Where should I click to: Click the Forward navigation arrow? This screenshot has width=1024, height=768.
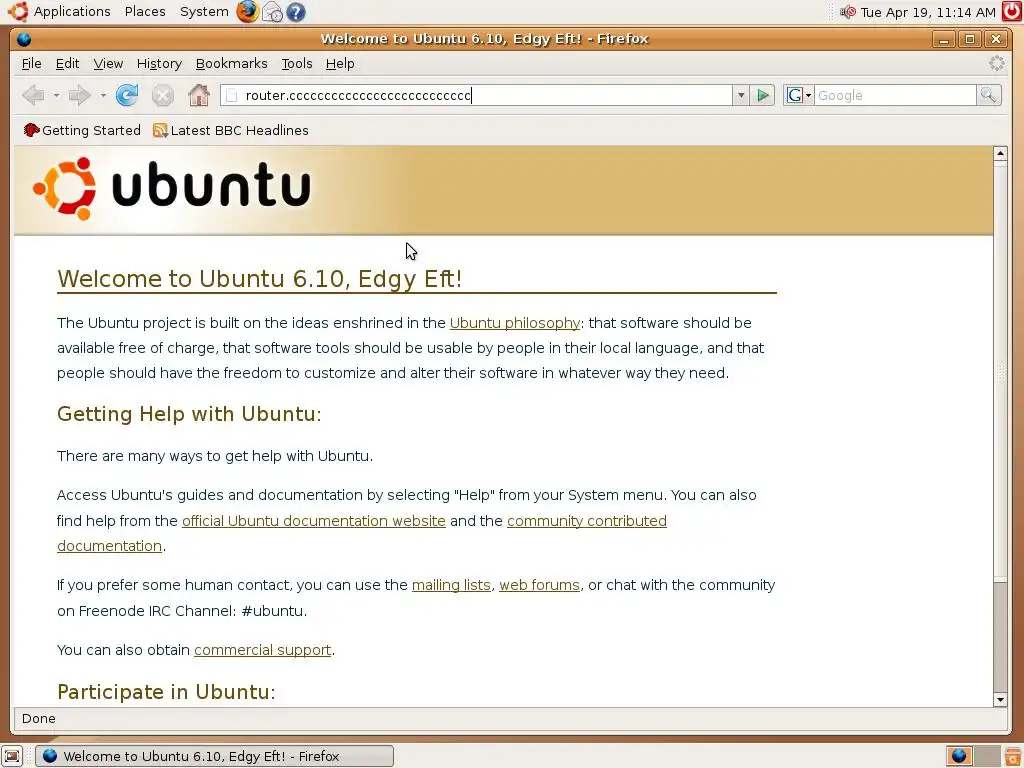tap(79, 95)
